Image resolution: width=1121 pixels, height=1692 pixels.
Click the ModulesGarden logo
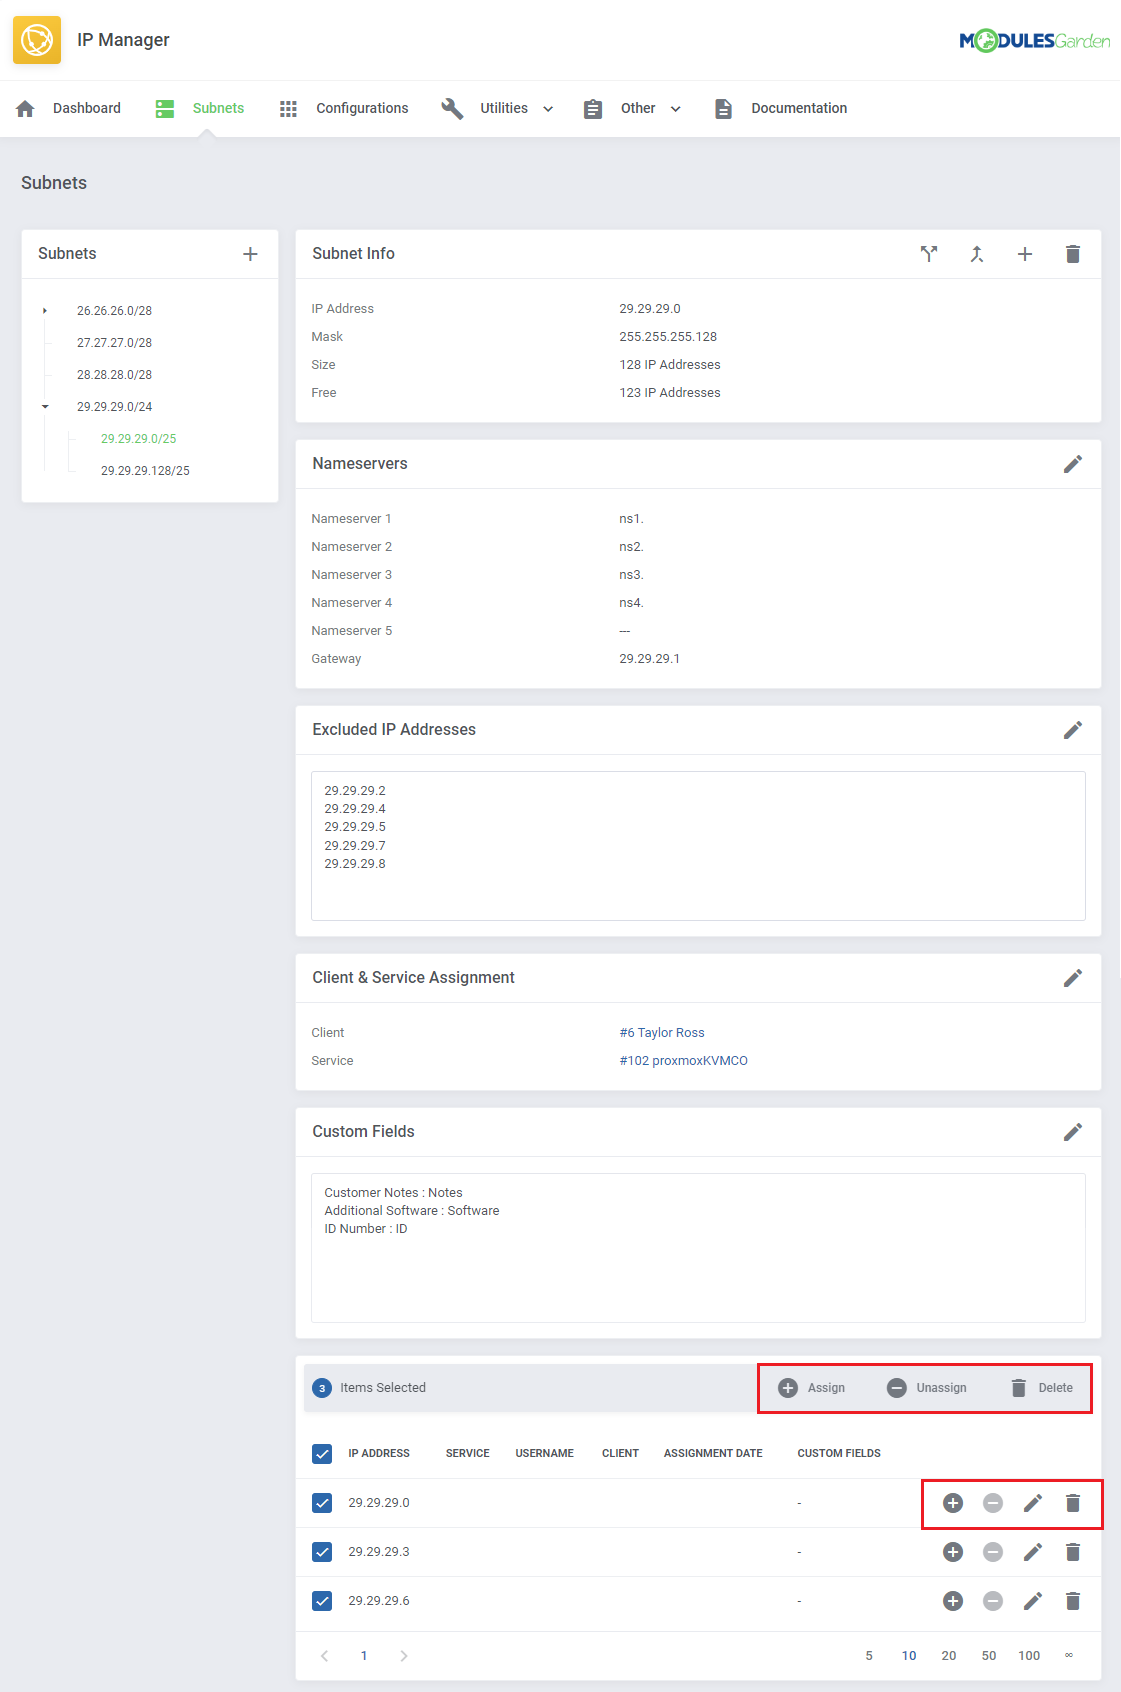tap(1034, 41)
